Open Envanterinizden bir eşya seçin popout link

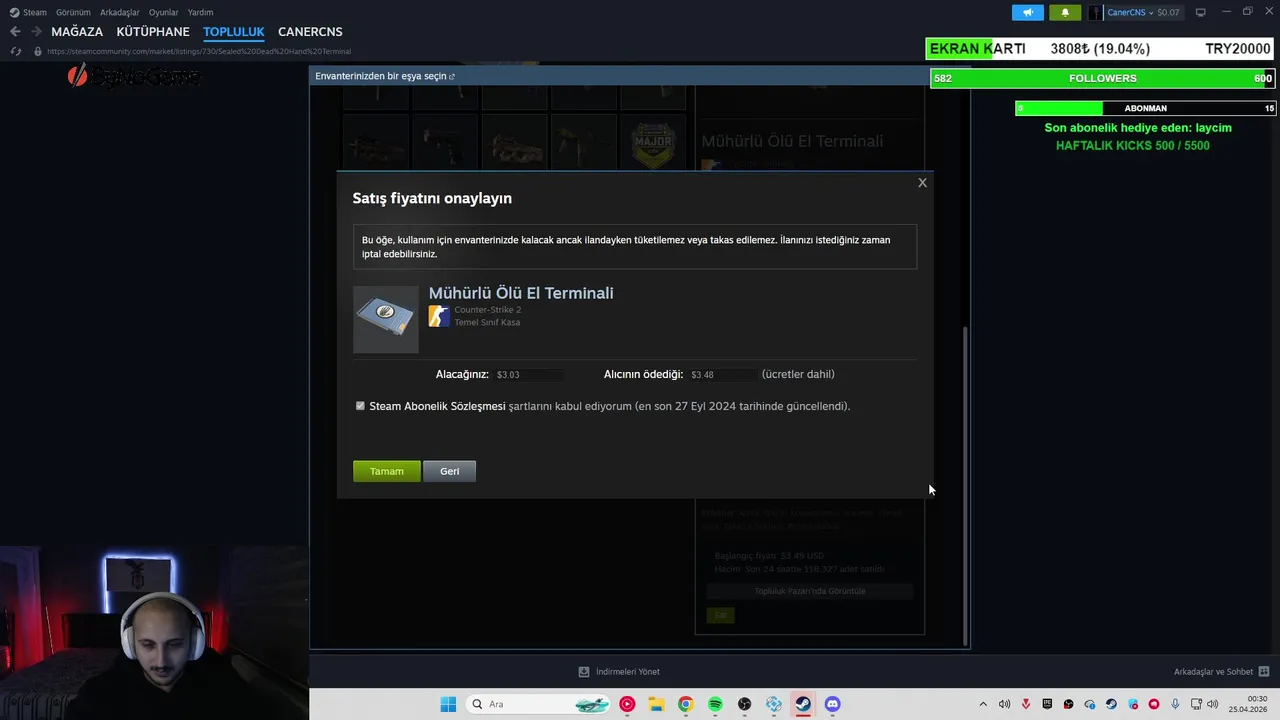click(x=385, y=76)
